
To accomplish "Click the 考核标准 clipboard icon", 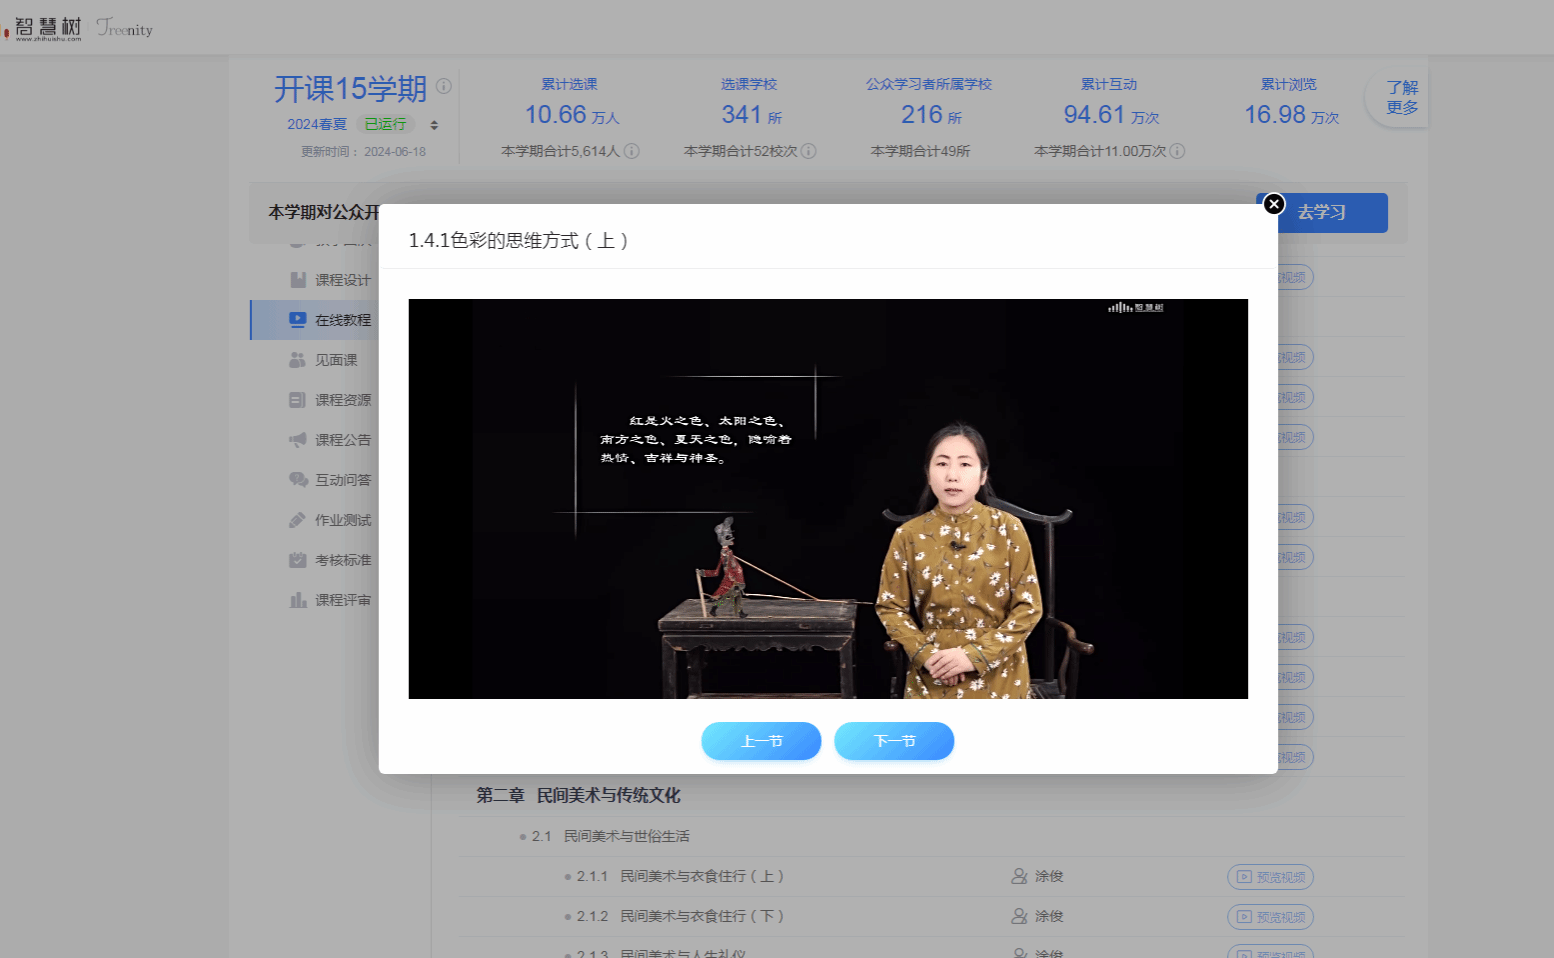I will (x=297, y=560).
